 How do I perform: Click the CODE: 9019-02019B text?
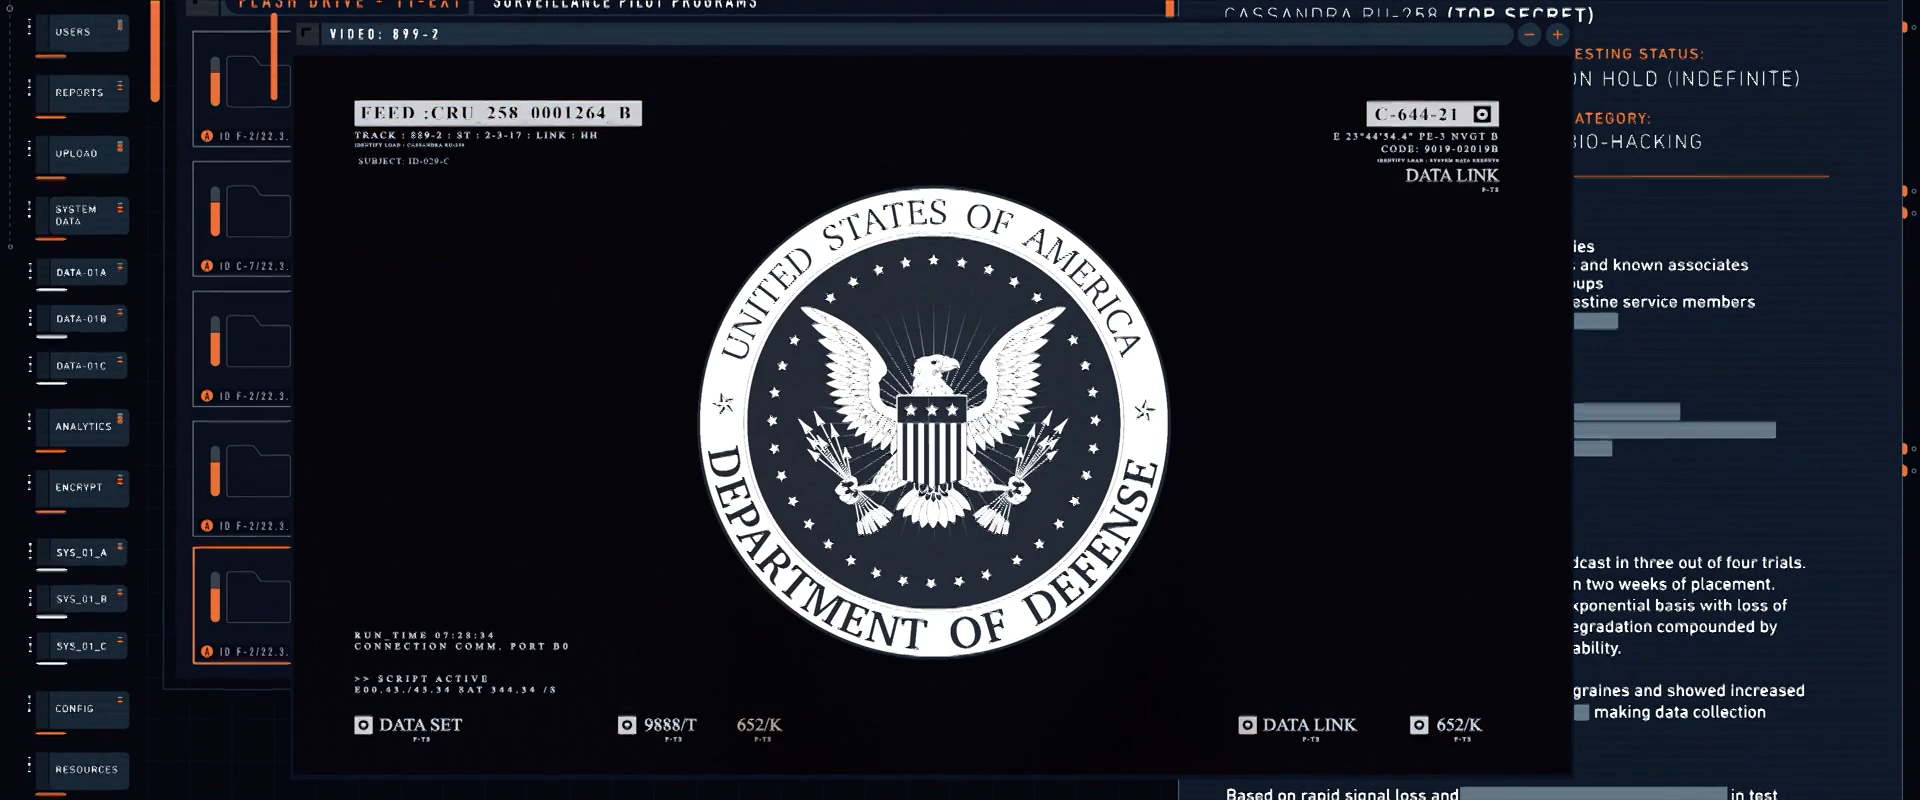[x=1440, y=149]
